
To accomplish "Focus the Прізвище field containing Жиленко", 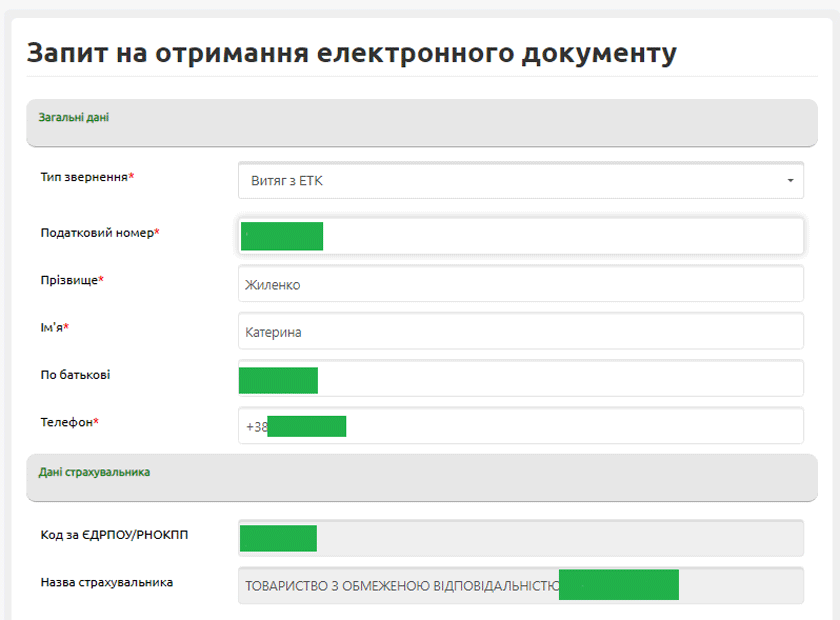I will point(520,284).
